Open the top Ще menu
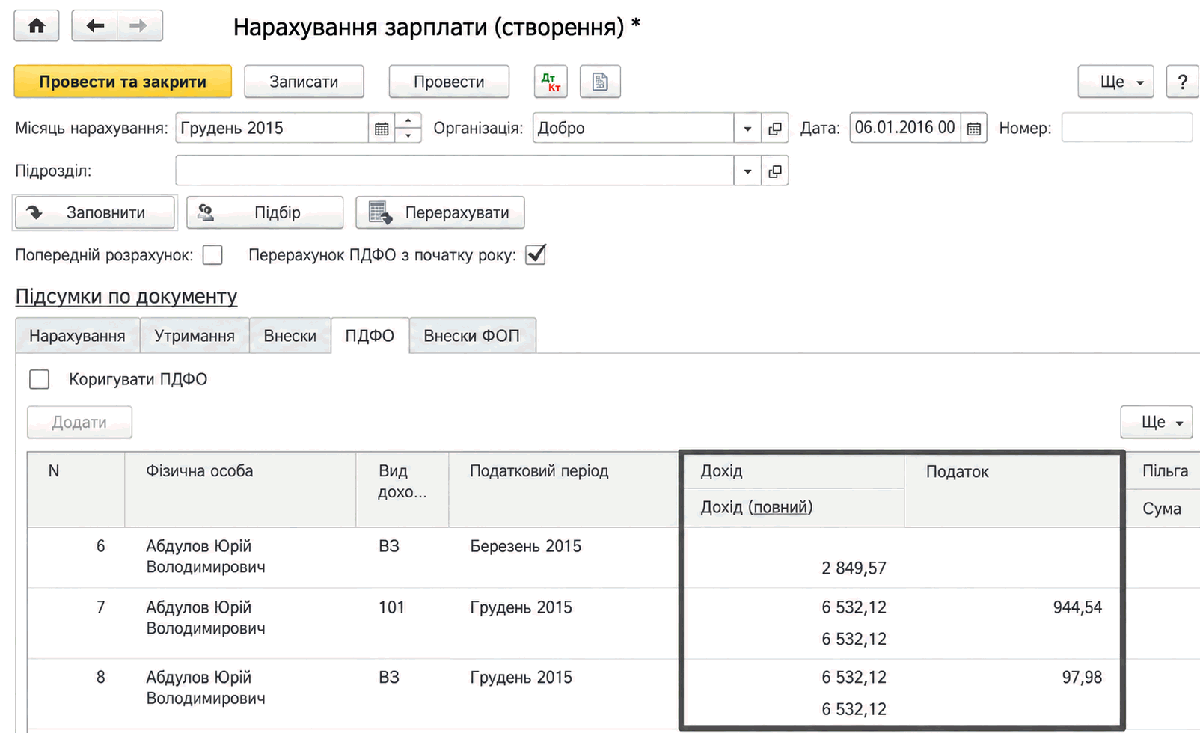 (1117, 82)
